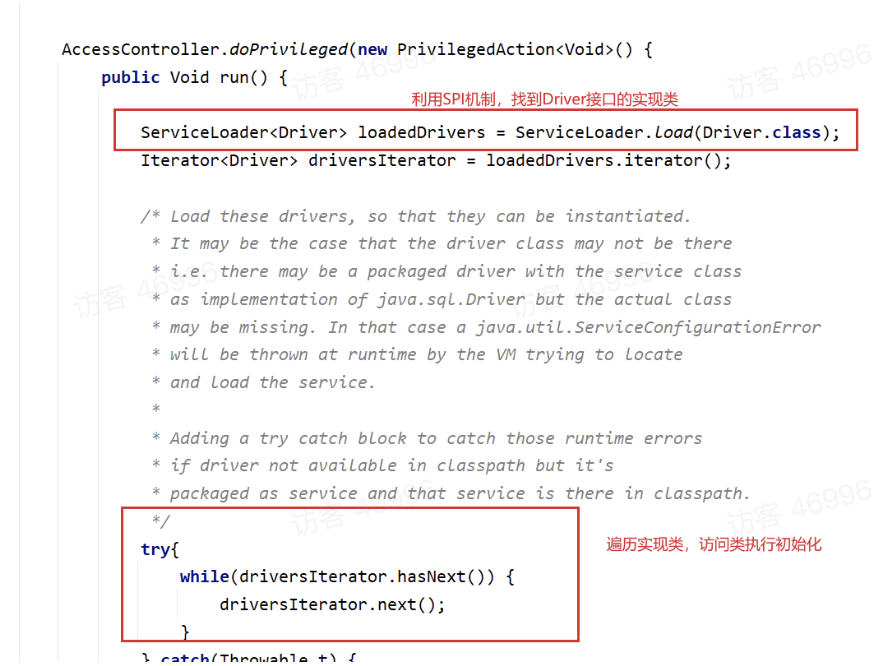This screenshot has height=666, width=887.
Task: Click the driversIterator.next() statement
Action: point(332,604)
